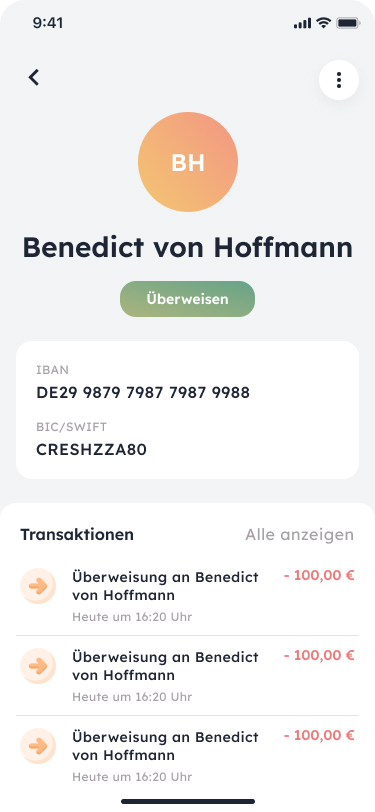This screenshot has width=375, height=812.
Task: Tap the cellular signal bars icon
Action: pos(302,23)
